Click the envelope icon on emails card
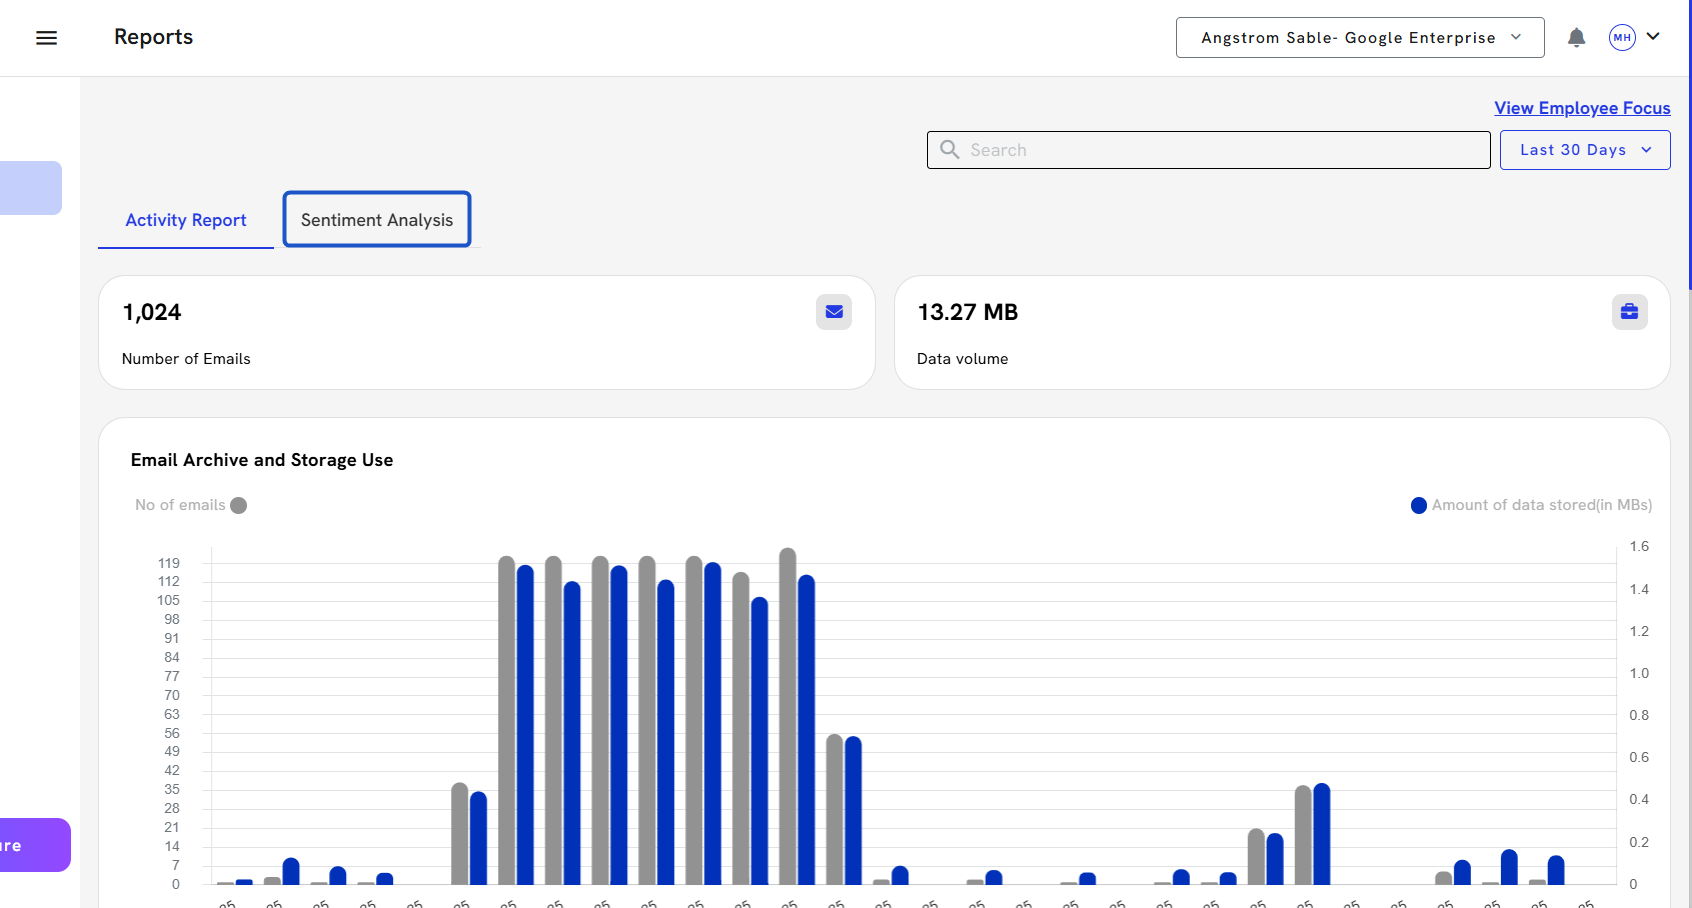Viewport: 1692px width, 908px height. click(x=833, y=312)
